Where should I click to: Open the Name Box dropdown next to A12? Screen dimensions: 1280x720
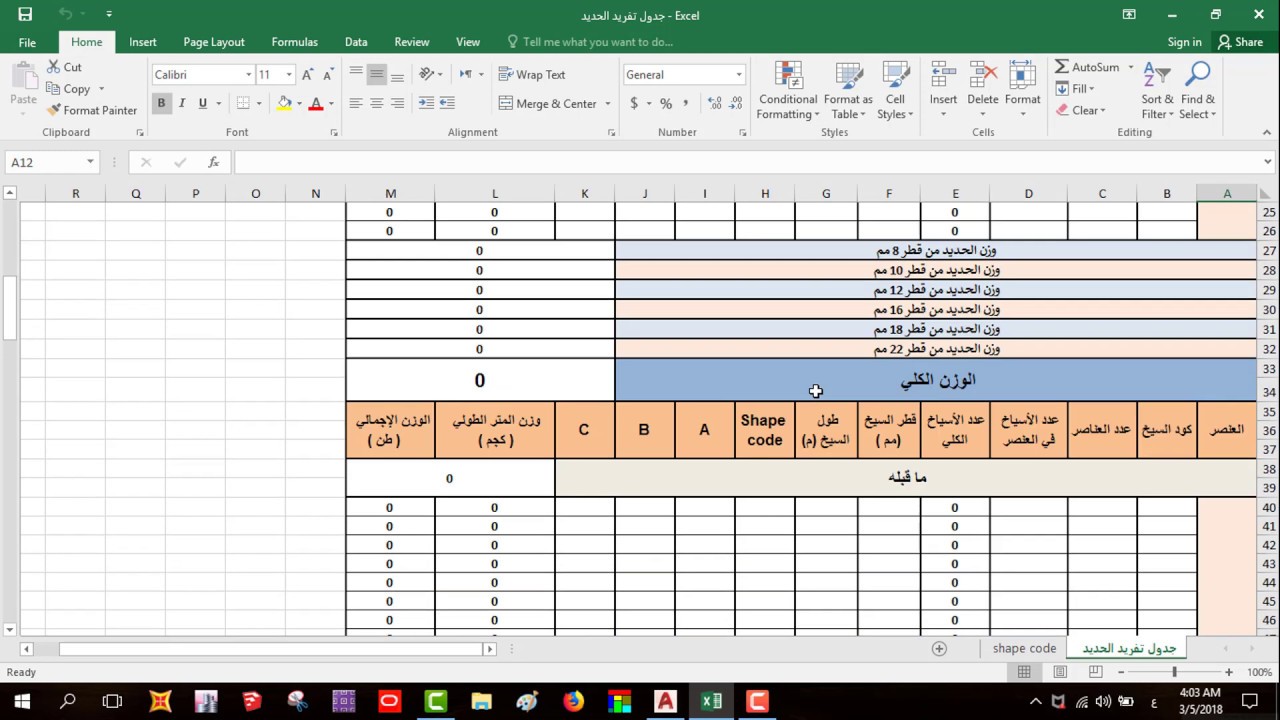tap(90, 162)
